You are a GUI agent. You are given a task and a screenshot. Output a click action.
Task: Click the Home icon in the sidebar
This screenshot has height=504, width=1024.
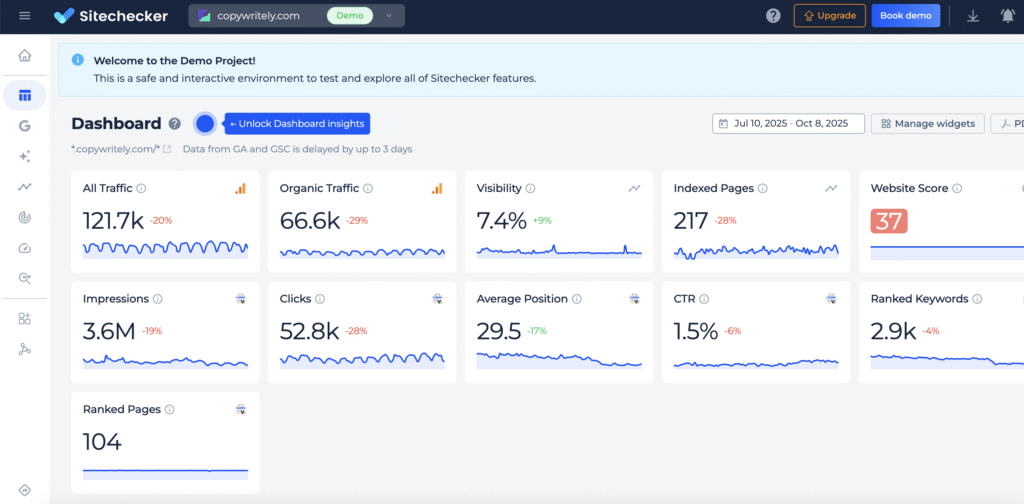pyautogui.click(x=25, y=56)
